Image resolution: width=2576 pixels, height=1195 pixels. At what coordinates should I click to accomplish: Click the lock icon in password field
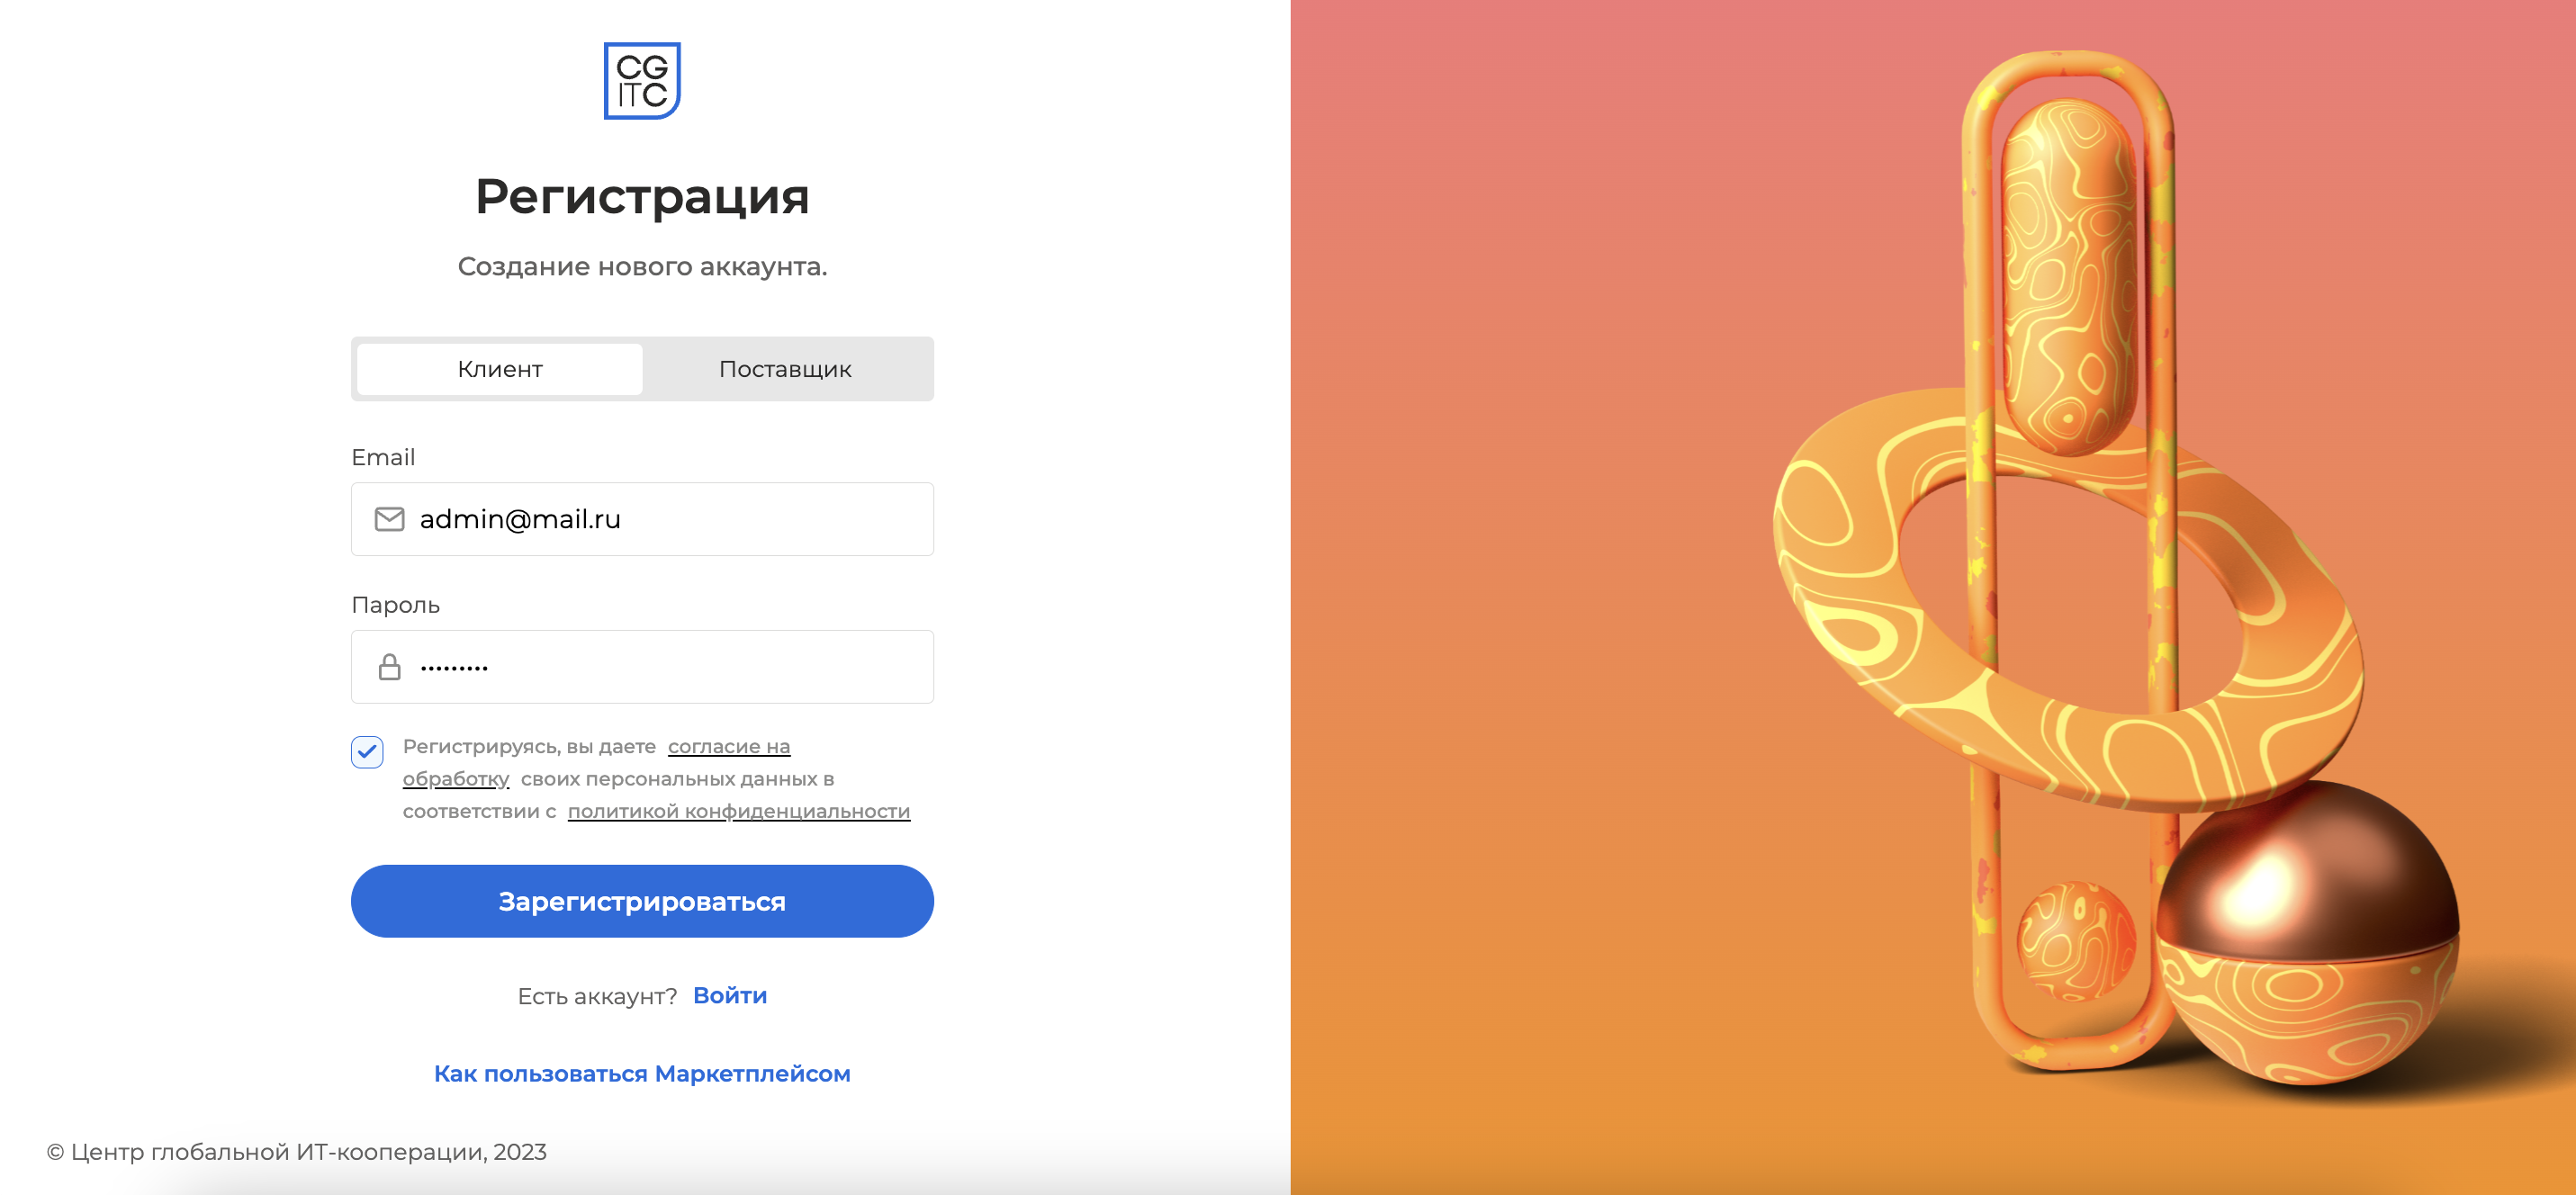tap(389, 667)
